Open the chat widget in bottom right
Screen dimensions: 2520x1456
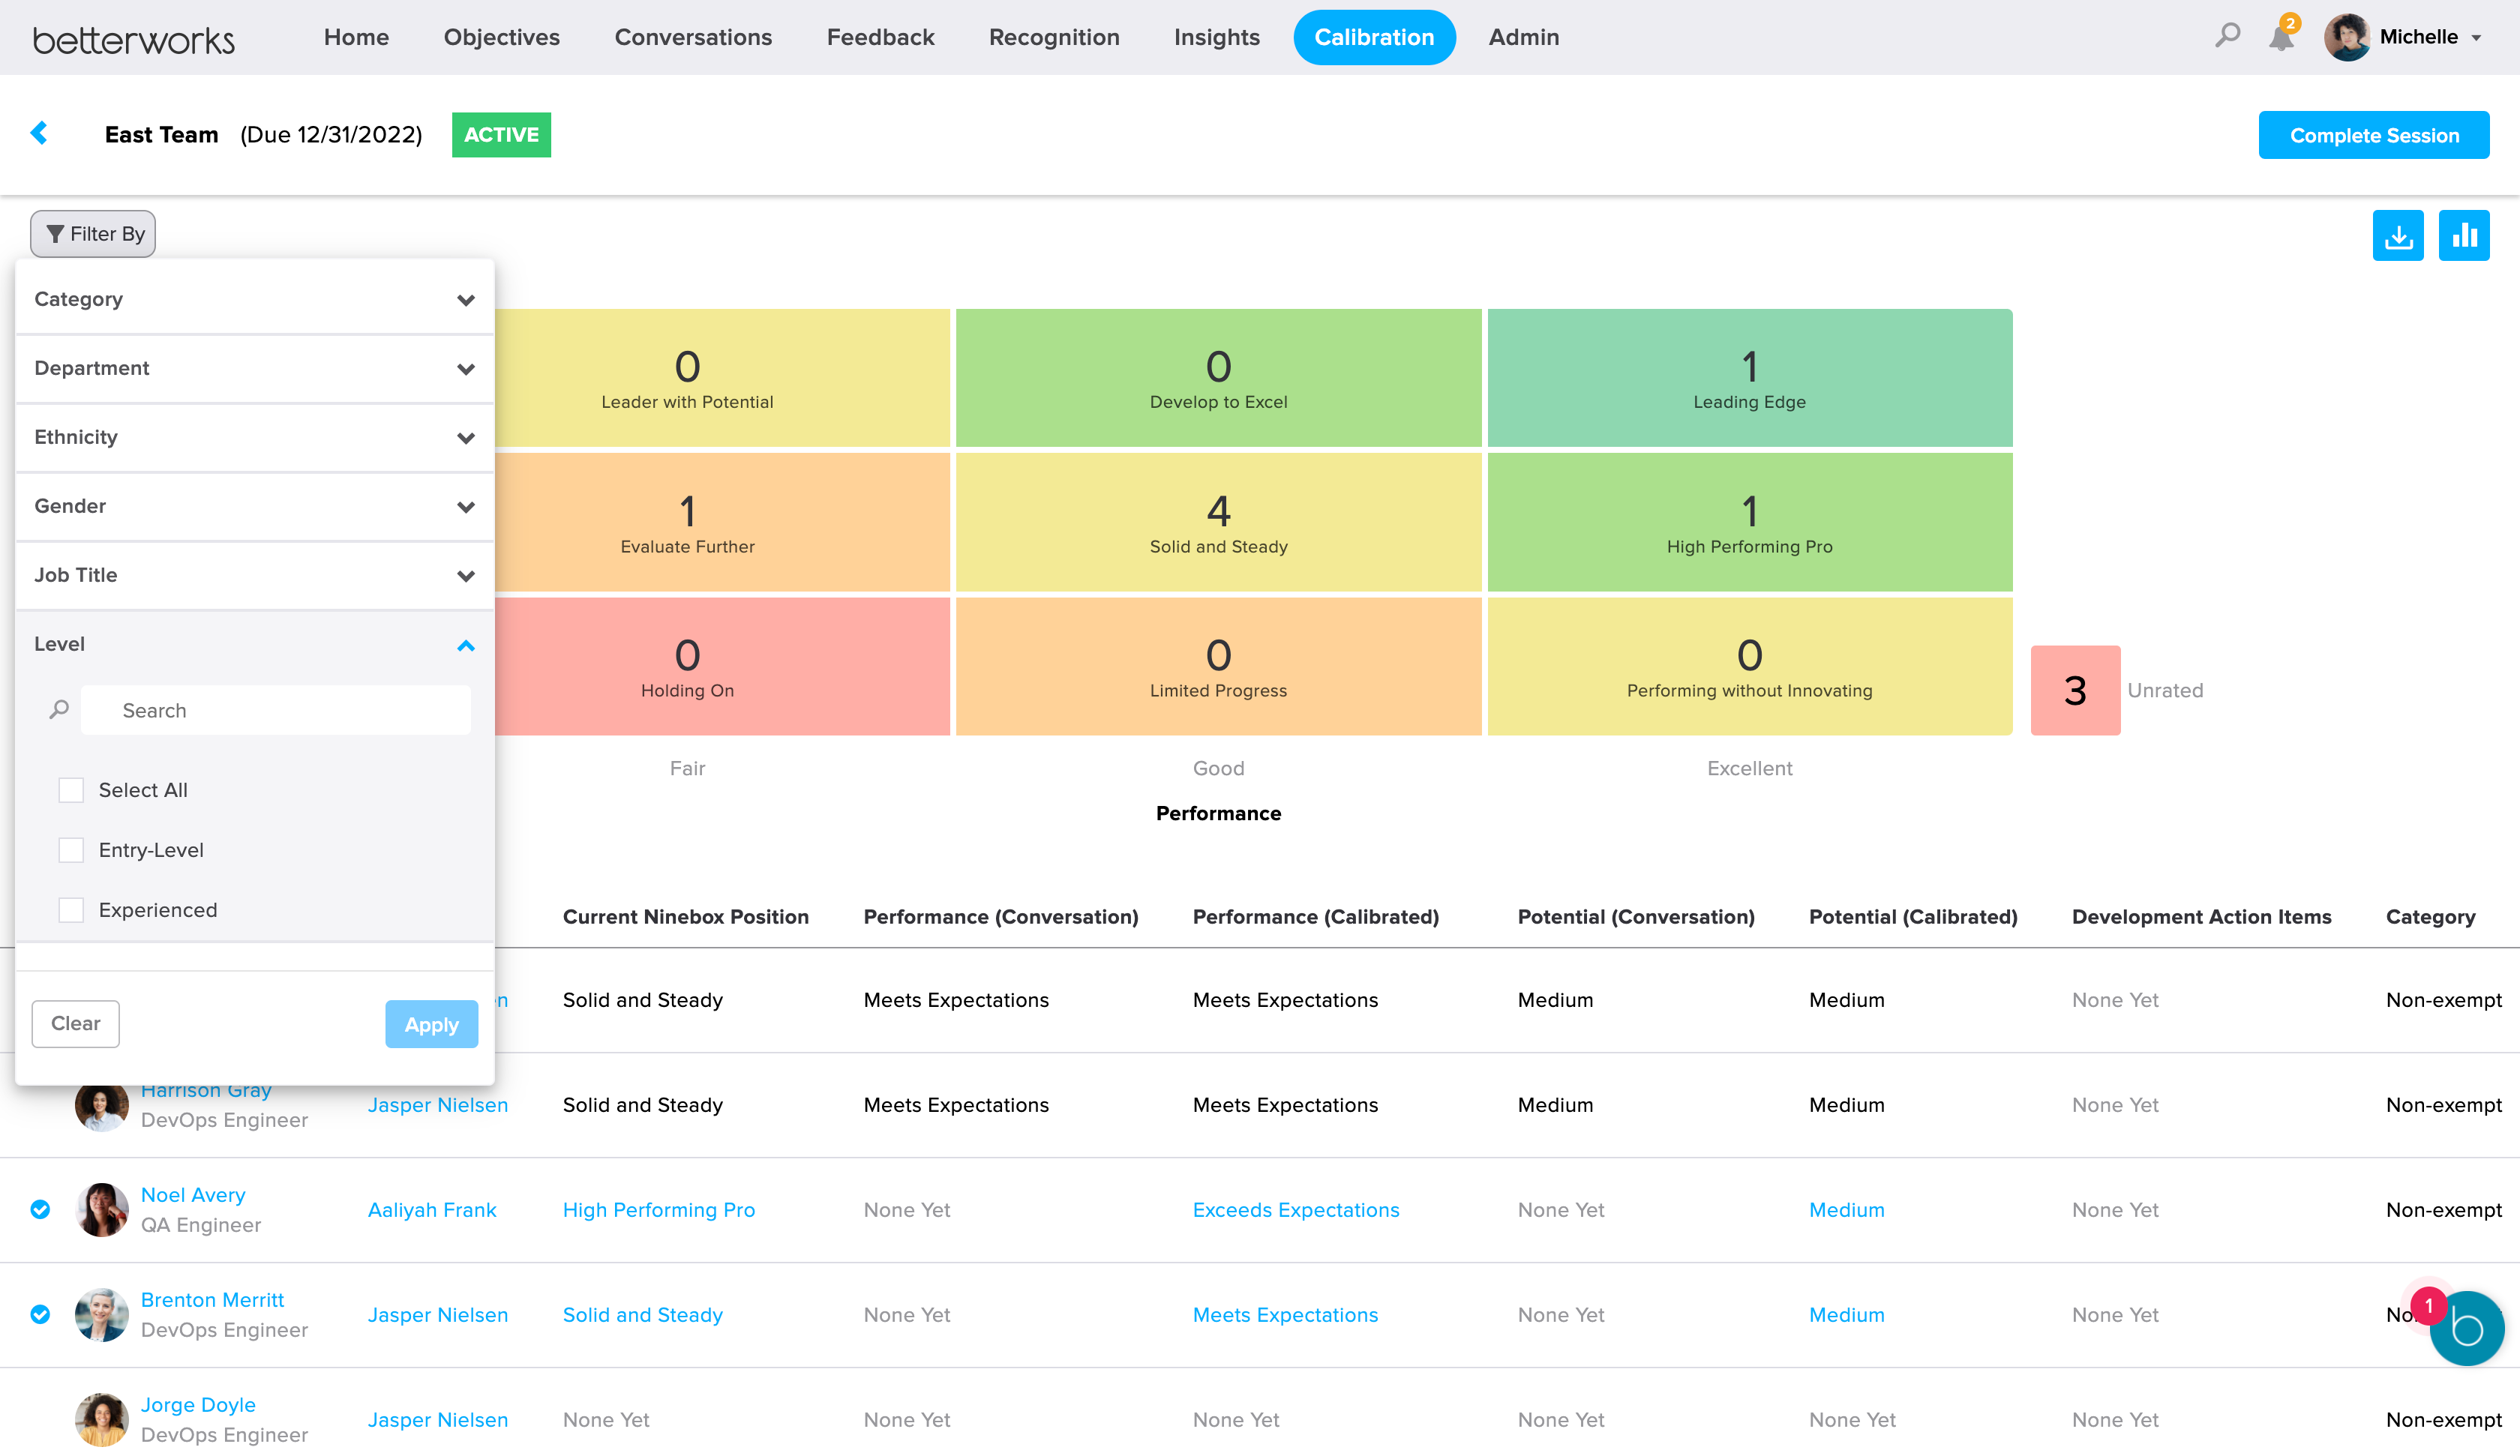[2466, 1328]
